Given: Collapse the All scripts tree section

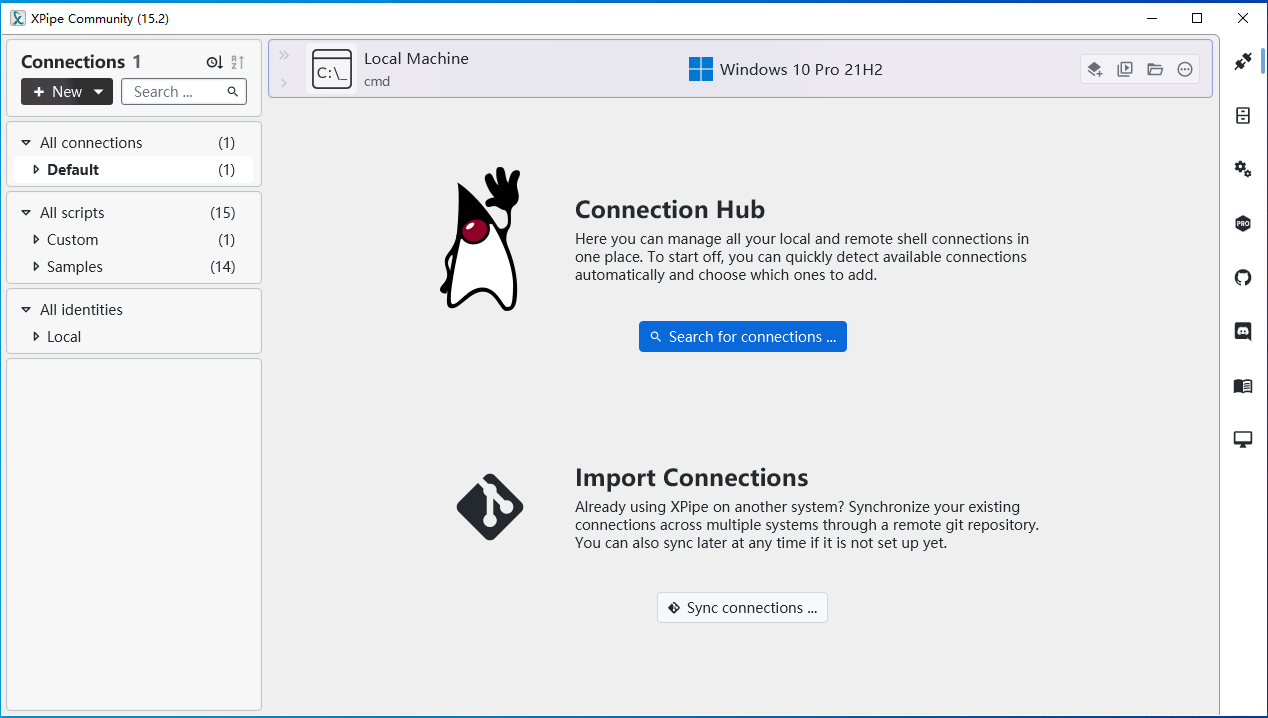Looking at the screenshot, I should [26, 213].
